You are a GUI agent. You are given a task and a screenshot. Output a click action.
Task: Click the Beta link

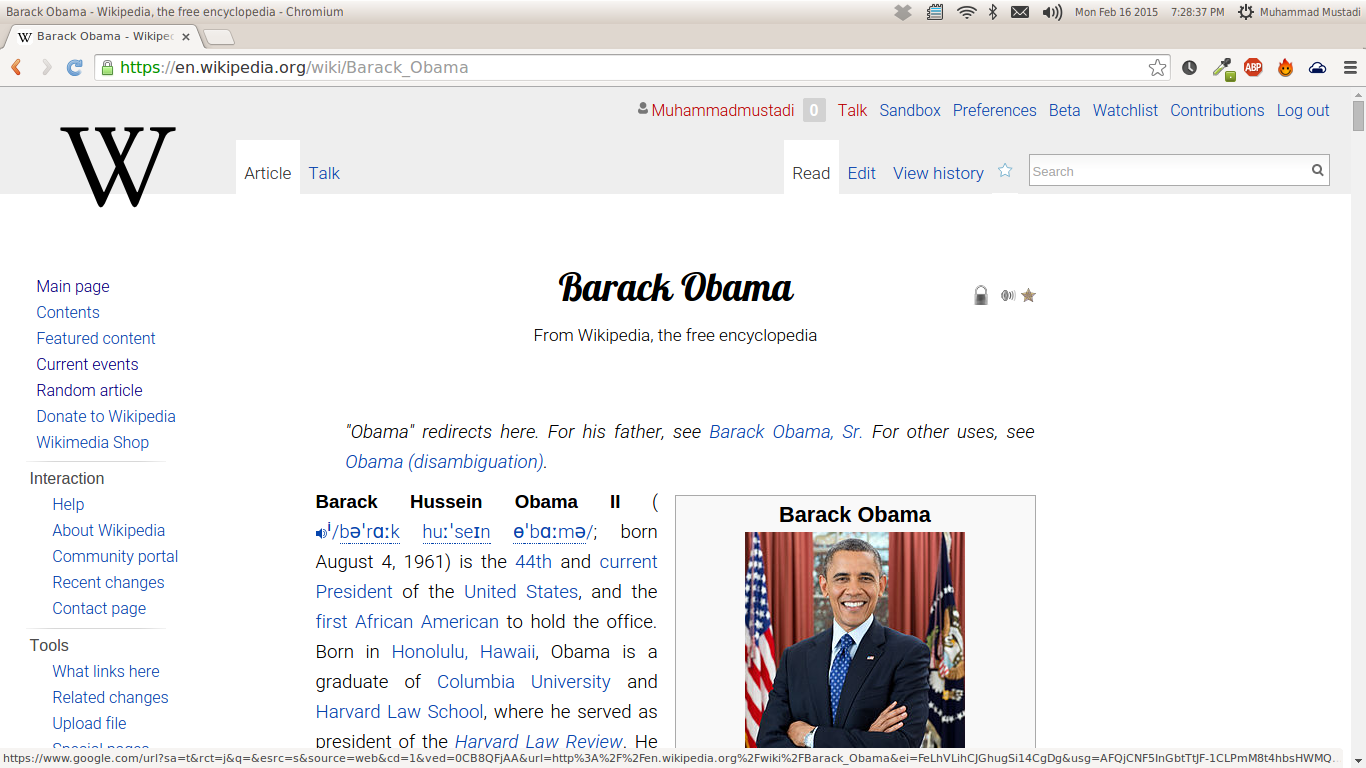[x=1064, y=110]
